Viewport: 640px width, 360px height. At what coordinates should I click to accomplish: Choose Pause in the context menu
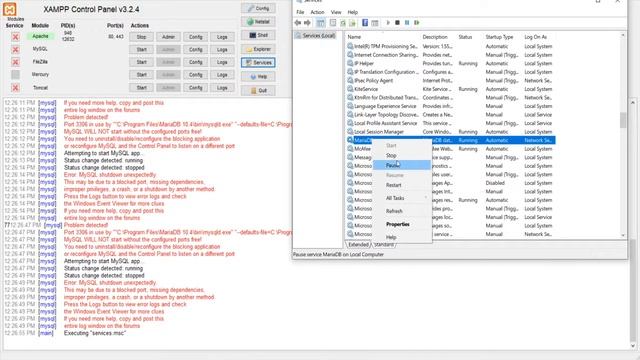tap(402, 165)
